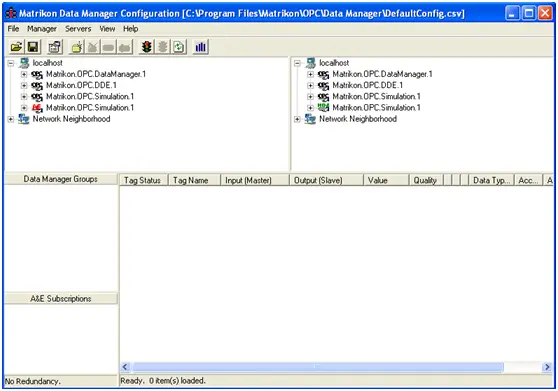The image size is (558, 391).
Task: Expand Matrikon.OPC.DDE.1 in the right pane
Action: point(310,85)
